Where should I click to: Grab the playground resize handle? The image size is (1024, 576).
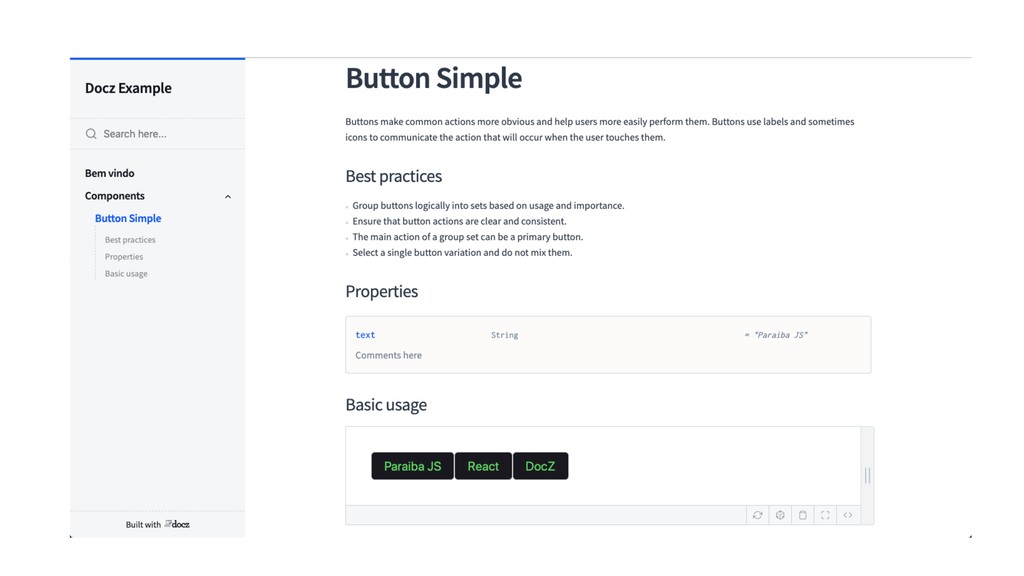pyautogui.click(x=867, y=476)
